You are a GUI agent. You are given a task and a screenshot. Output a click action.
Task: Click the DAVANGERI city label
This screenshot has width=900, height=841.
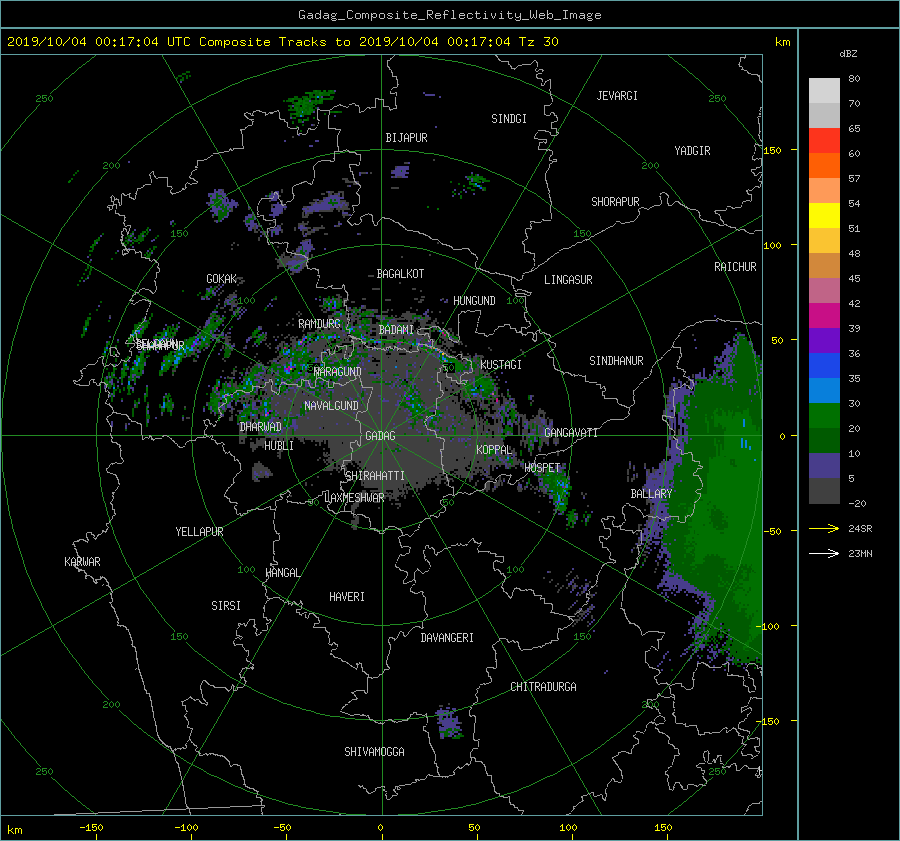[x=447, y=638]
